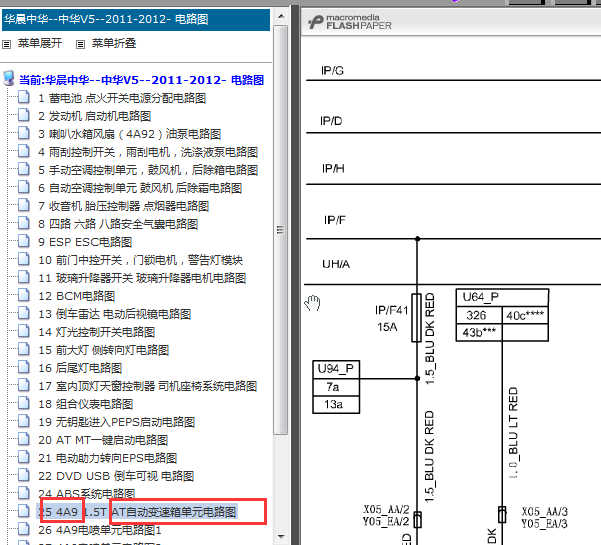Open 13 倒车雷达 电动后视镜电路图

tap(114, 314)
